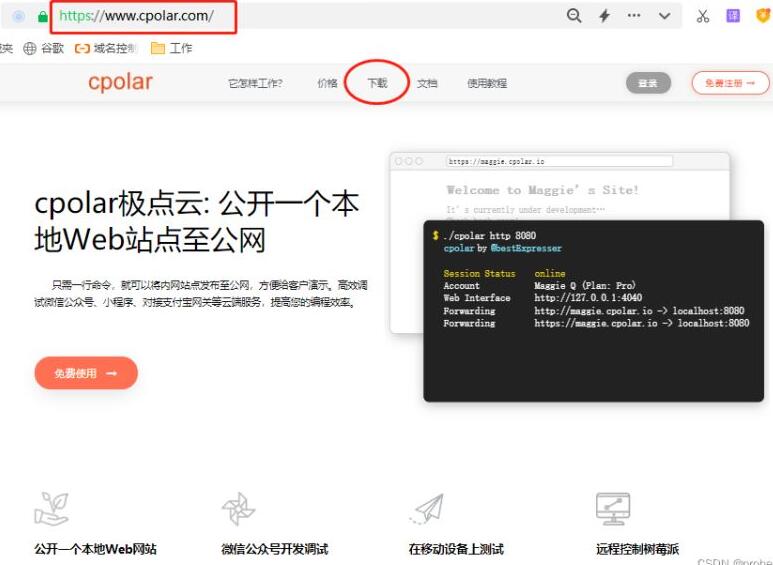
Task: Click the plant-in-hand icon above 公开一个本地Web网站
Action: click(x=51, y=508)
